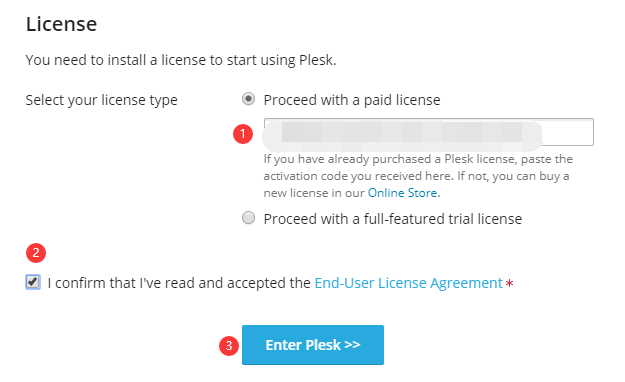
Task: Click the "Select your license type" label
Action: pos(101,100)
